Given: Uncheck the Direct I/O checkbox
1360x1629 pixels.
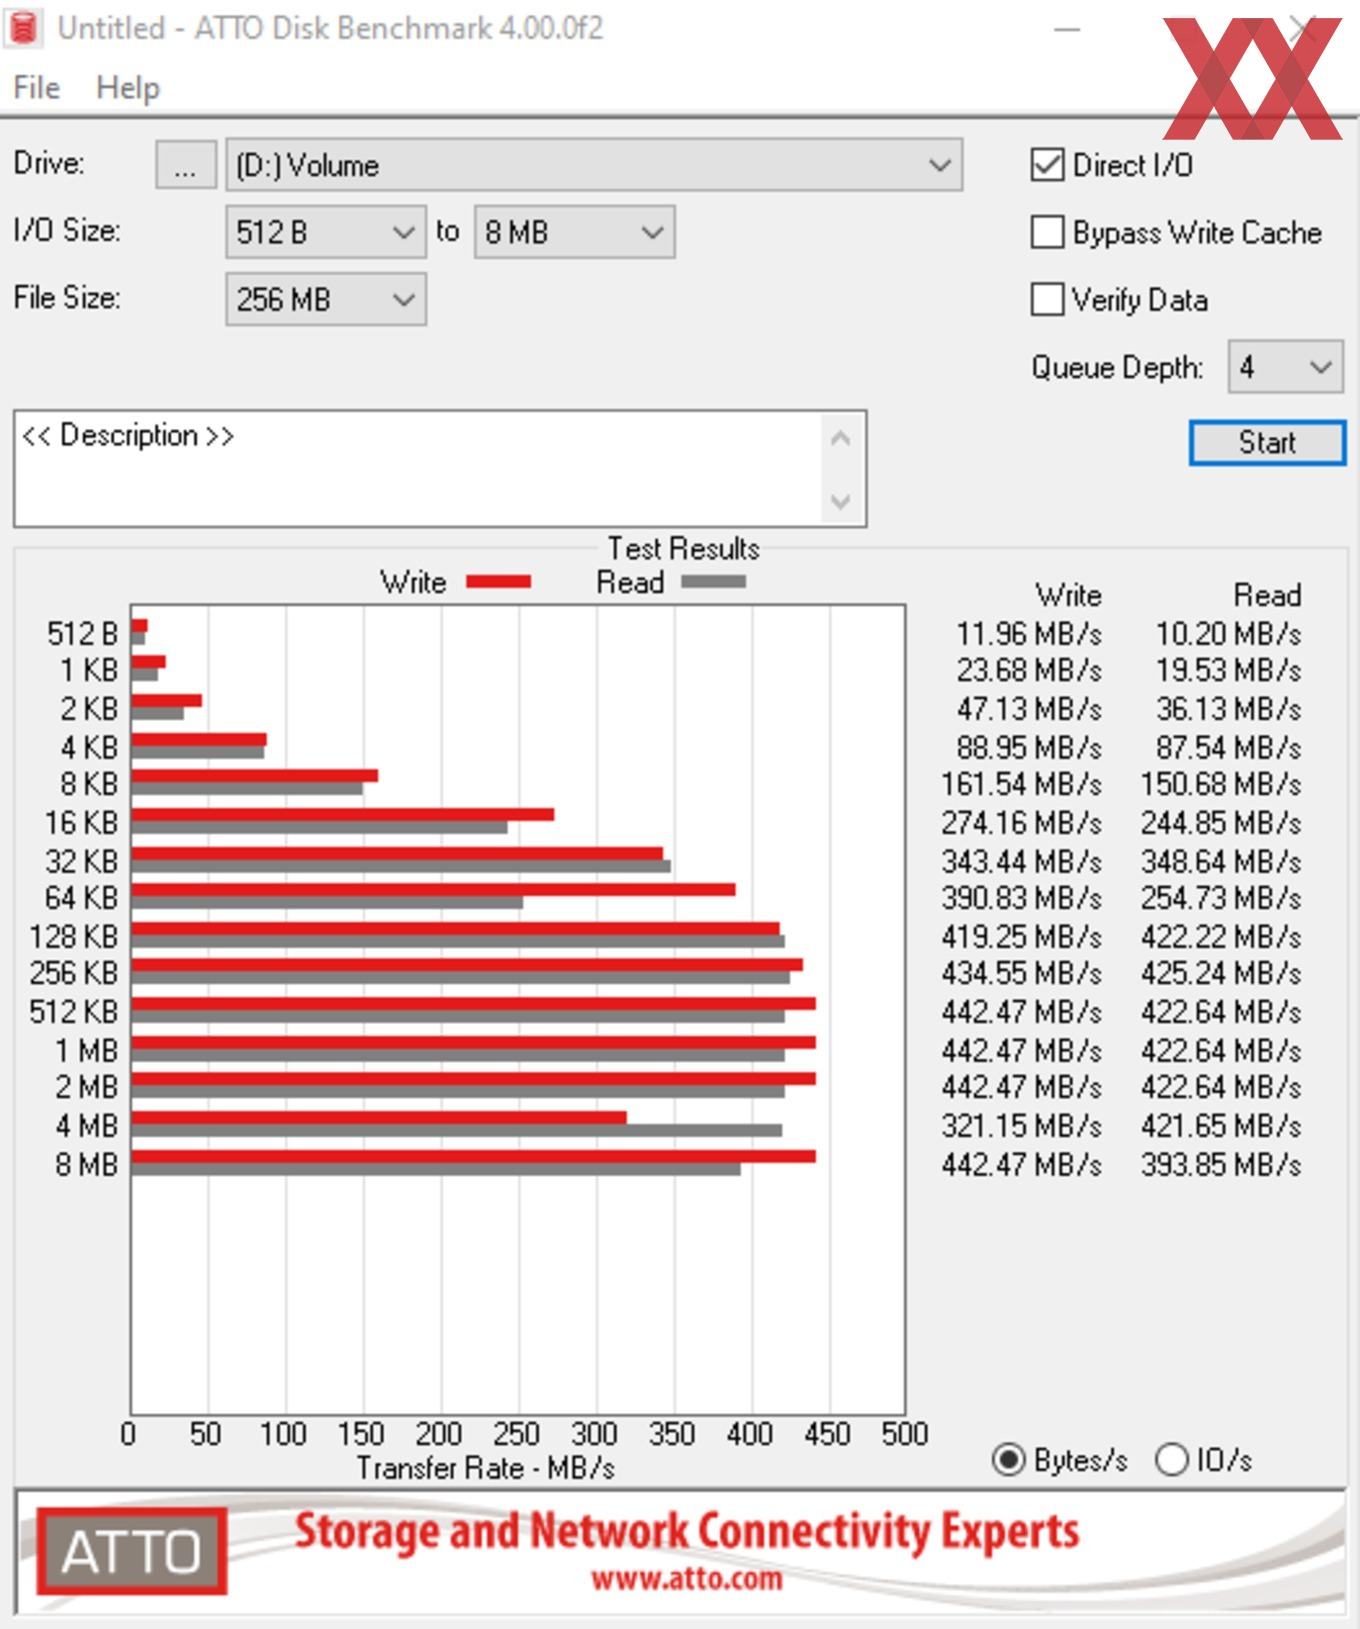Looking at the screenshot, I should (x=1047, y=165).
